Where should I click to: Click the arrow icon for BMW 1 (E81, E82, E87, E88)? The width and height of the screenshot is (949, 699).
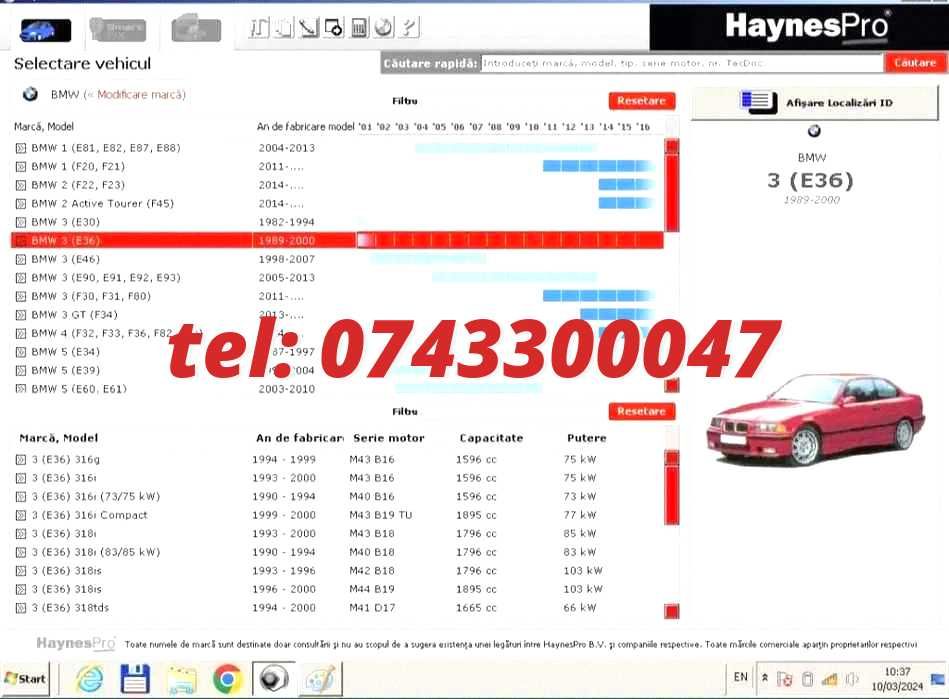(21, 148)
